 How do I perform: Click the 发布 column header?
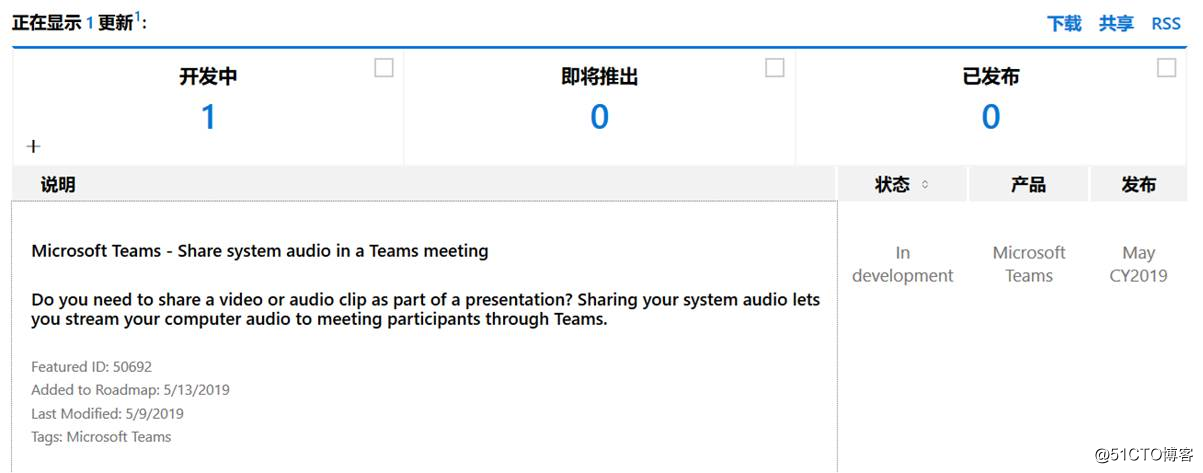(1138, 184)
